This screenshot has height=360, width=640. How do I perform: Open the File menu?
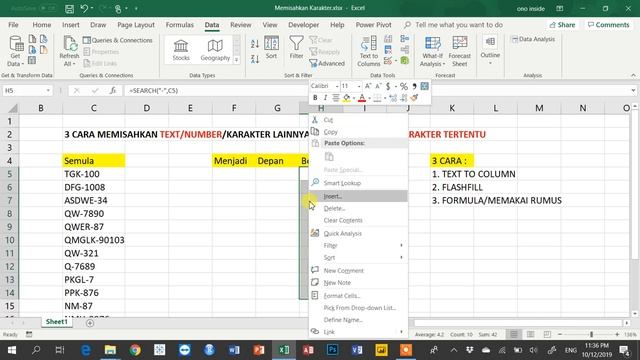coord(13,25)
